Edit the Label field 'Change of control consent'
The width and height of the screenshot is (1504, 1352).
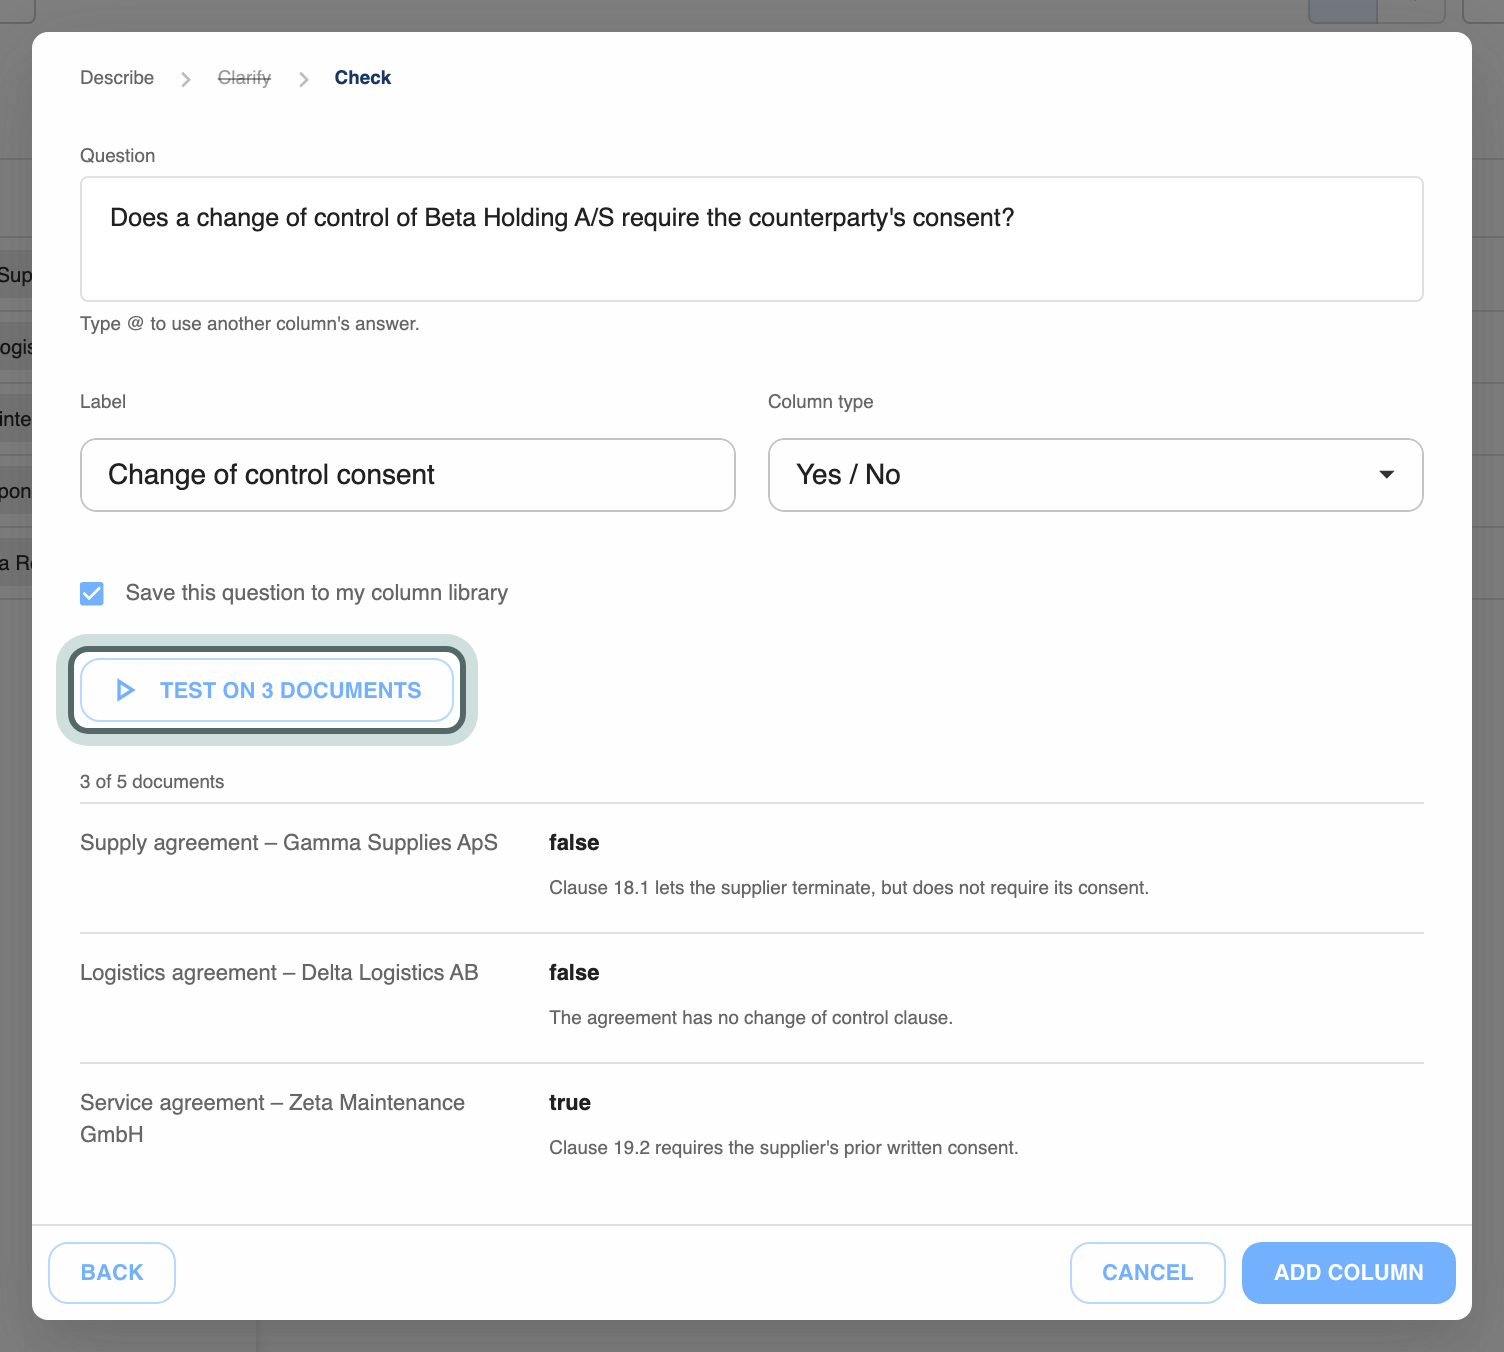[x=408, y=475]
